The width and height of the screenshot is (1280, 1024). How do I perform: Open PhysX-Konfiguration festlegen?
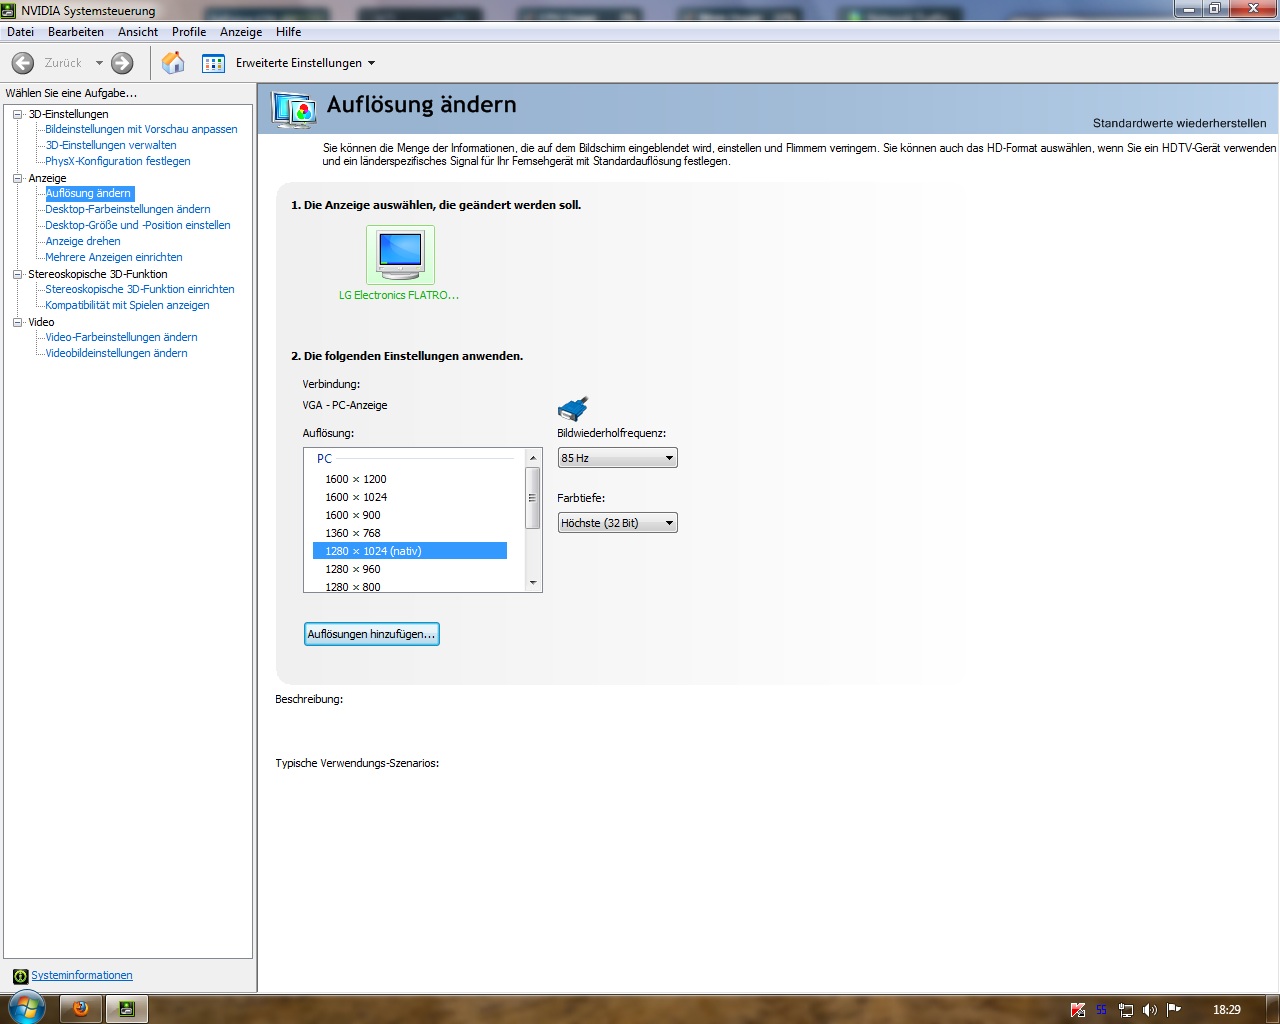(x=118, y=161)
